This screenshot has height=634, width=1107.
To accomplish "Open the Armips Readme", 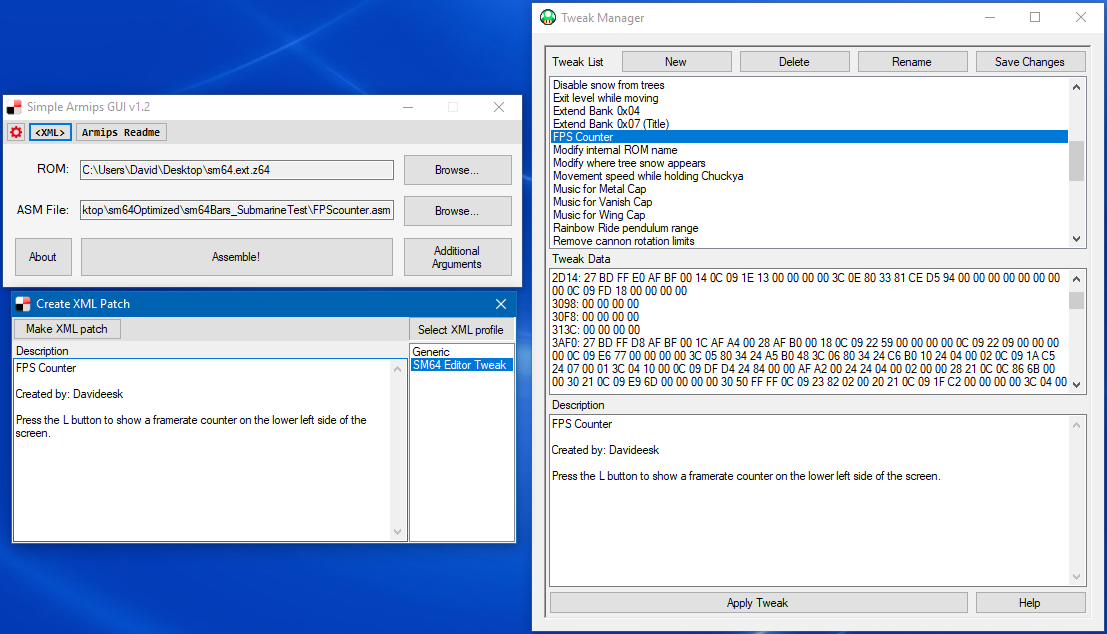I will click(x=121, y=132).
